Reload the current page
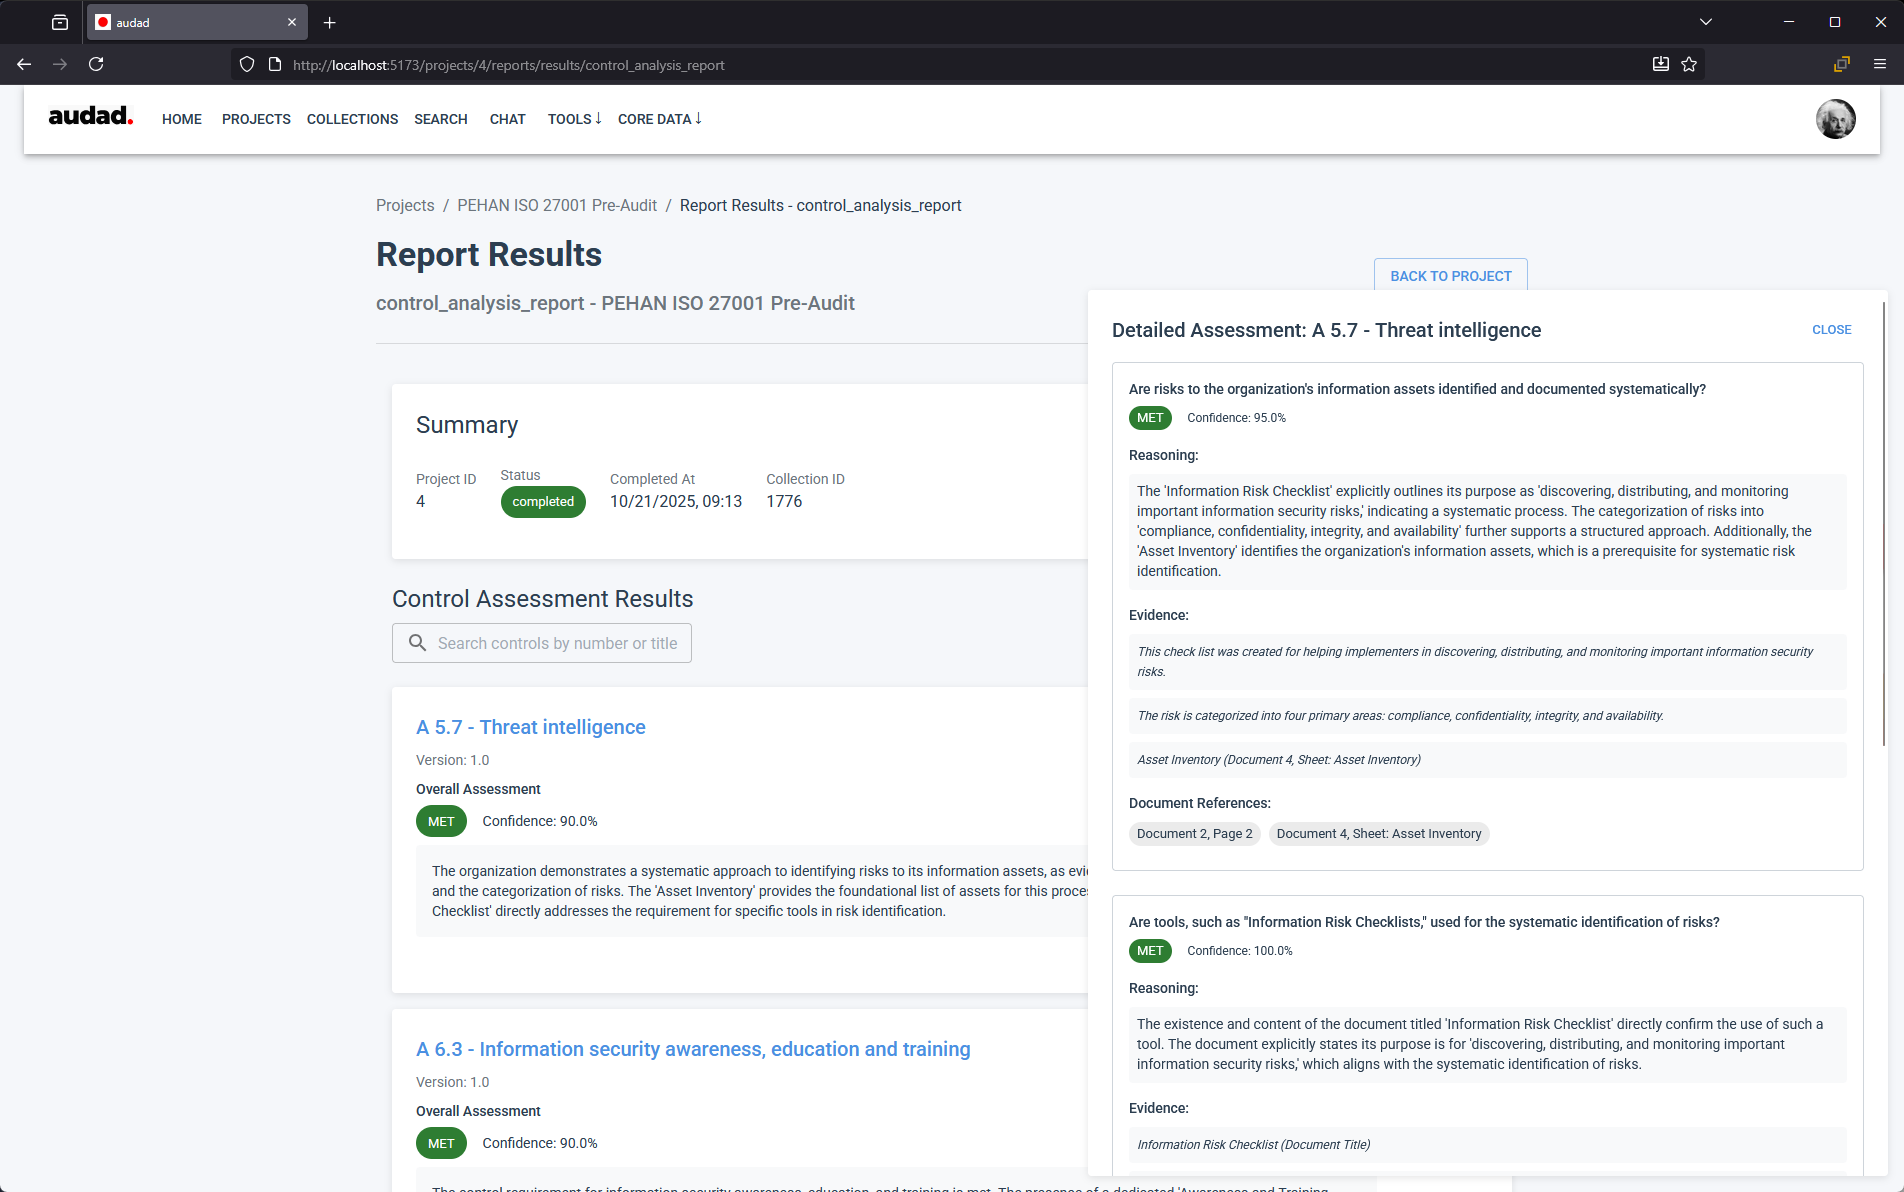This screenshot has height=1192, width=1904. (x=96, y=64)
